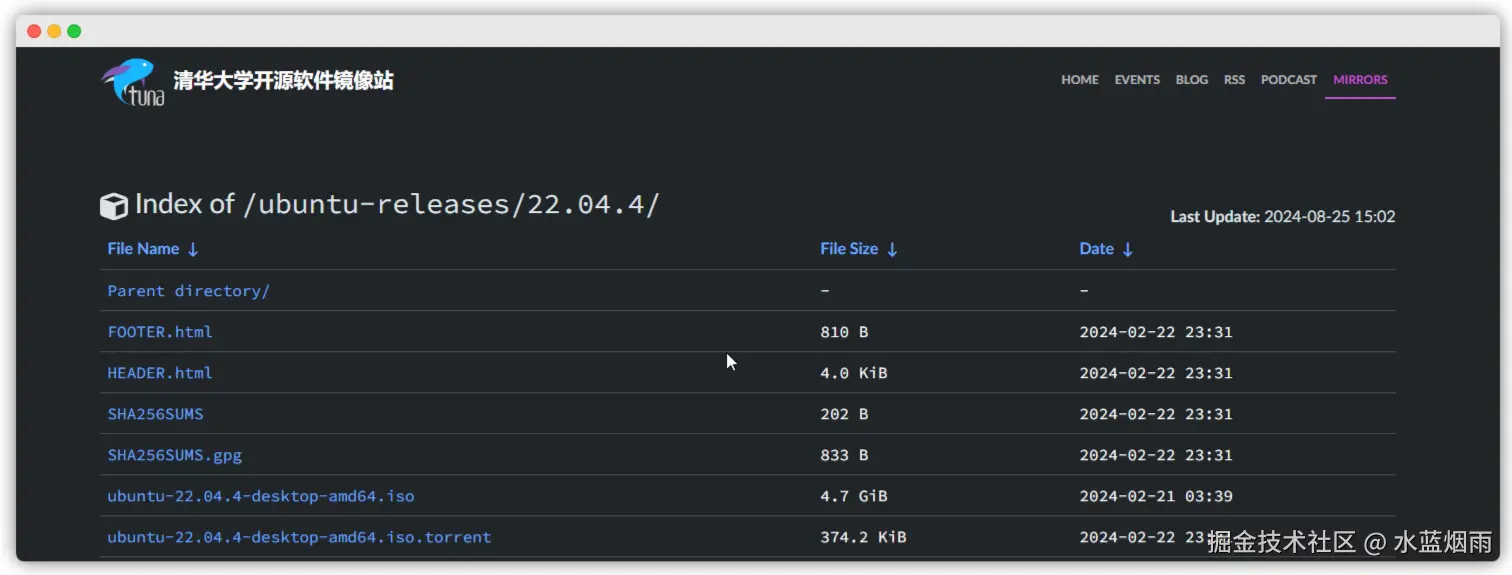Sort by File Name column arrow
Viewport: 1512px width, 575px height.
tap(193, 249)
